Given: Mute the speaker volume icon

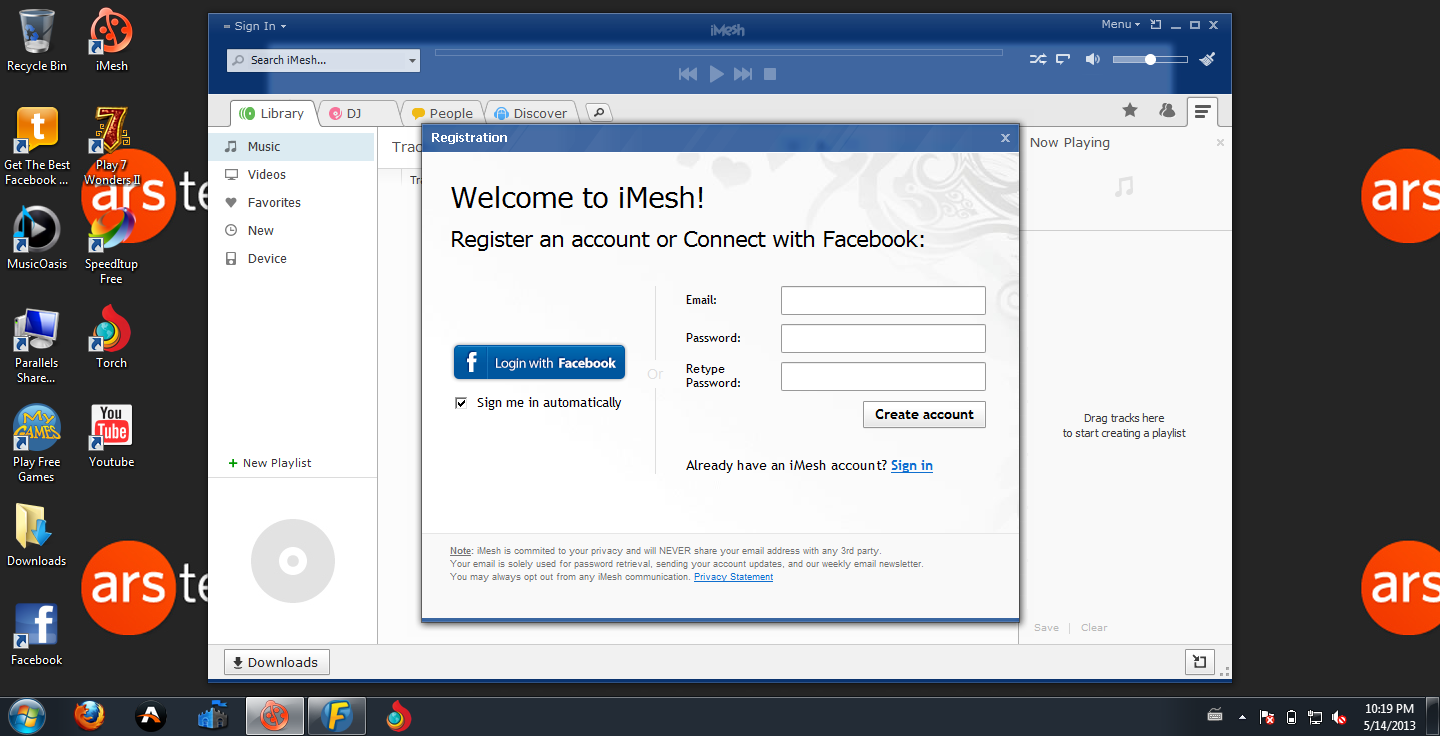Looking at the screenshot, I should [x=1093, y=60].
